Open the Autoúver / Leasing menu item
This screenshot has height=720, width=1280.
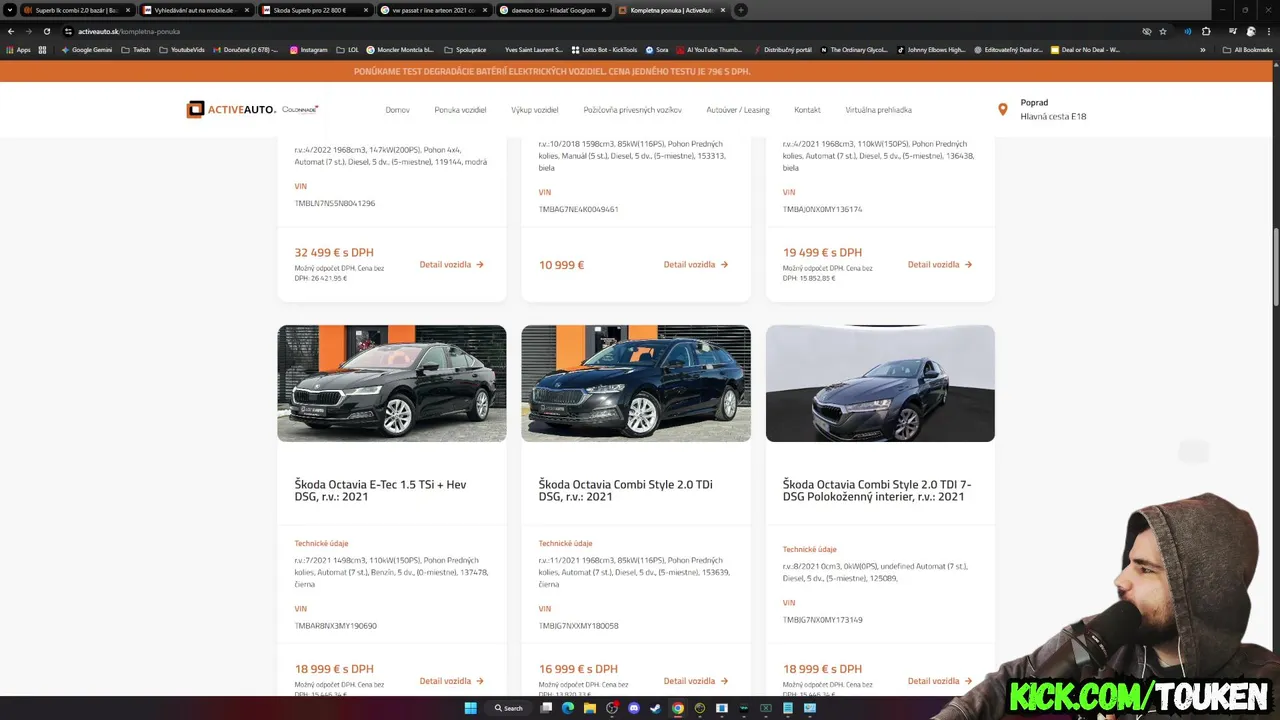[738, 110]
